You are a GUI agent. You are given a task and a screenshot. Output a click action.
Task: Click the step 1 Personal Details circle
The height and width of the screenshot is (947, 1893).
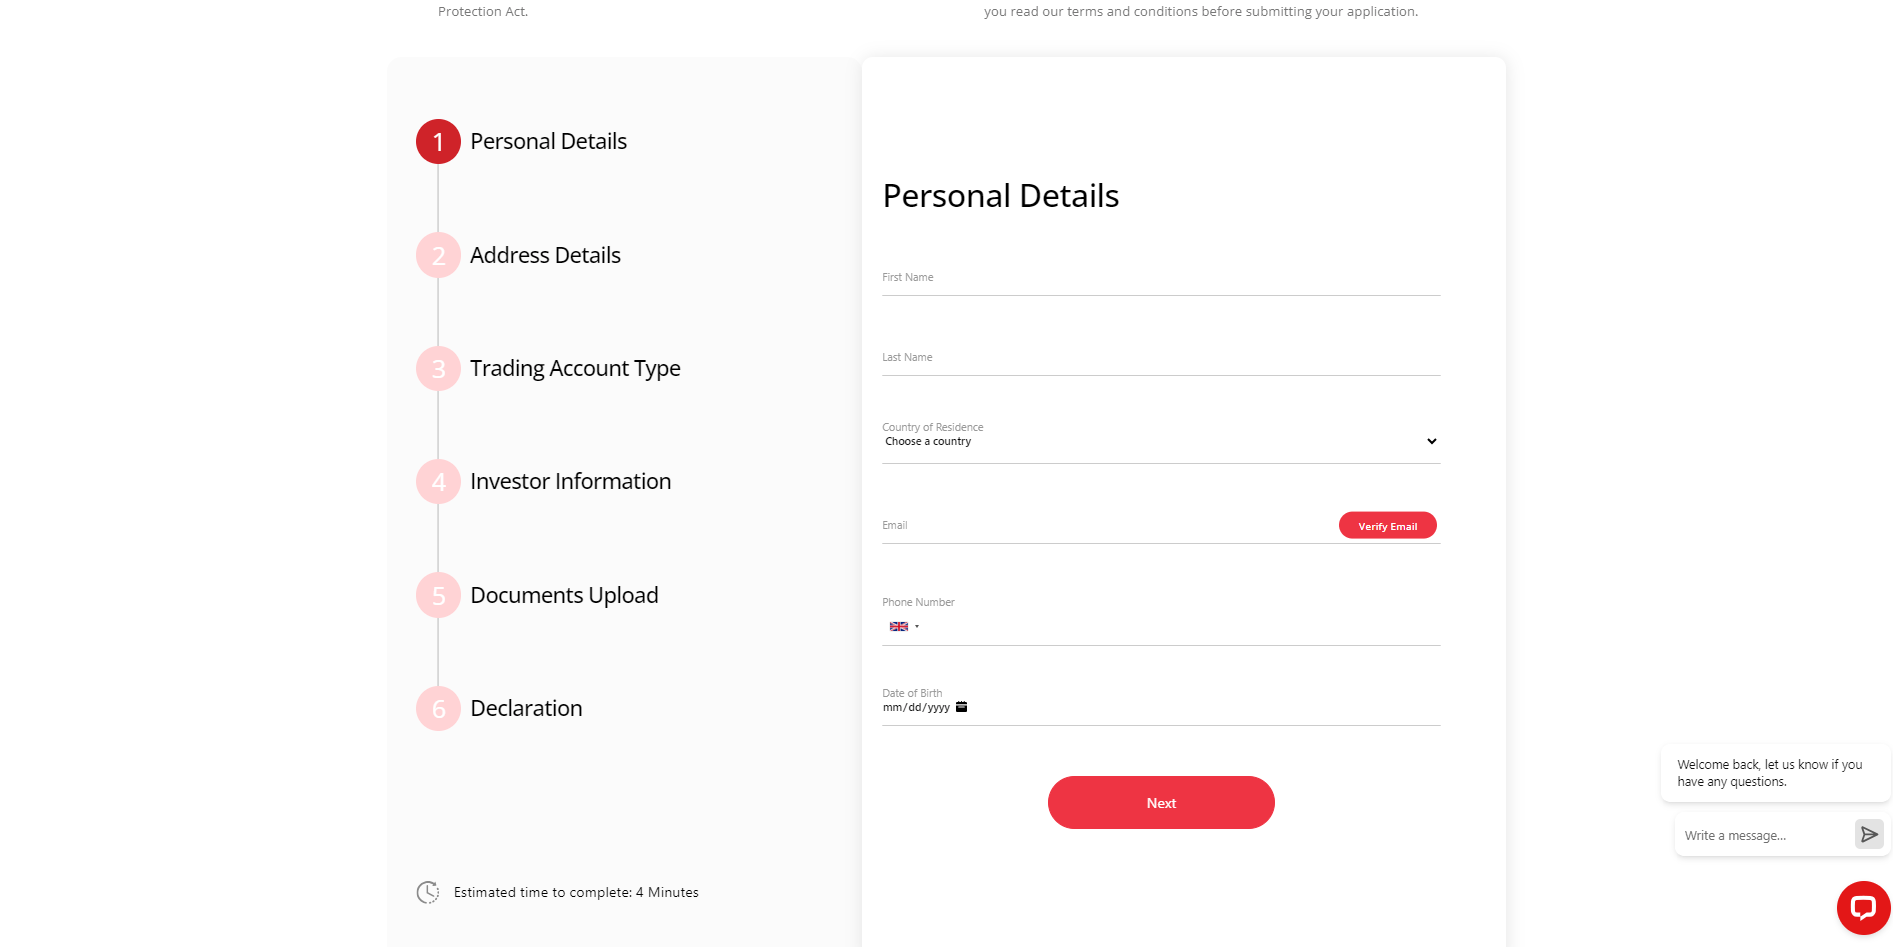(x=438, y=142)
